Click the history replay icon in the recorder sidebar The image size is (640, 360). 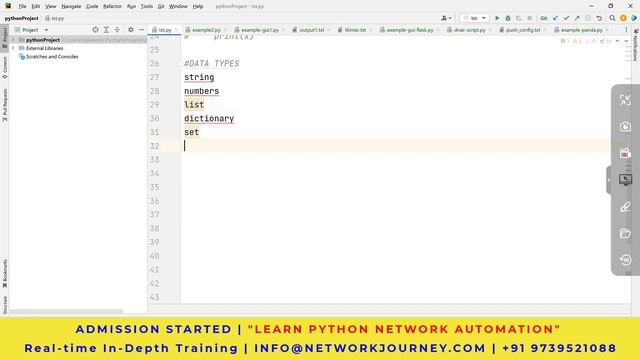pos(625,260)
